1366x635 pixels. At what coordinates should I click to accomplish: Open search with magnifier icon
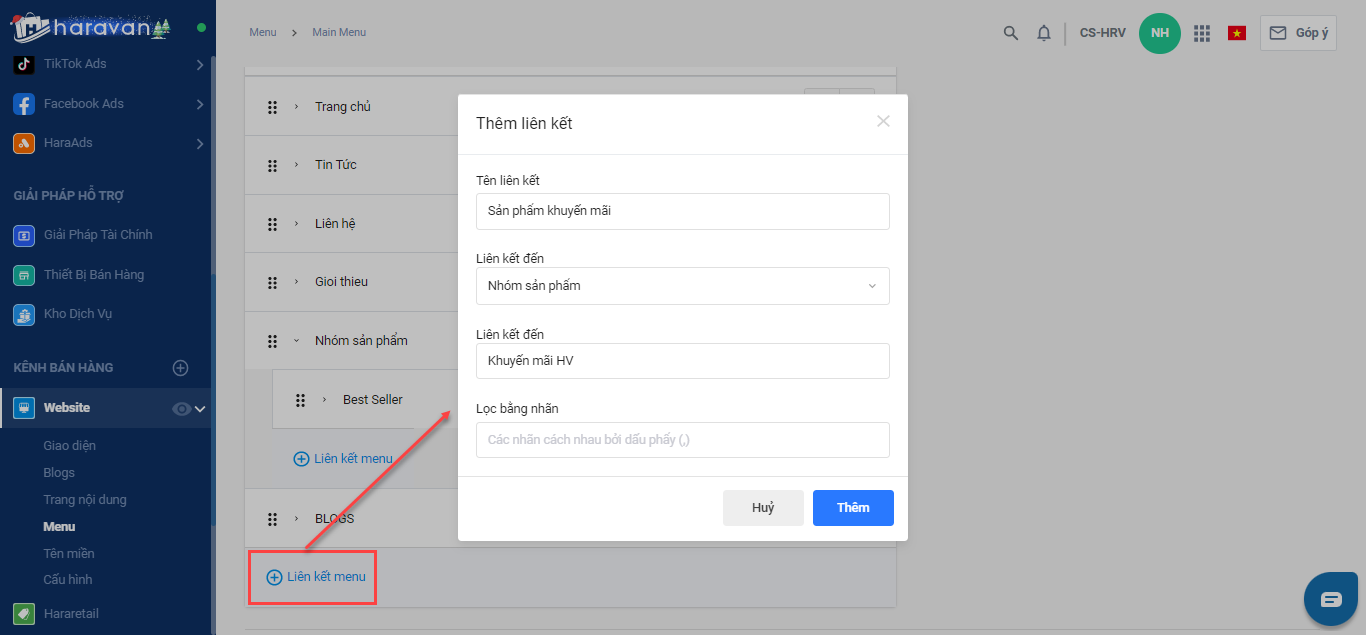(x=1011, y=33)
